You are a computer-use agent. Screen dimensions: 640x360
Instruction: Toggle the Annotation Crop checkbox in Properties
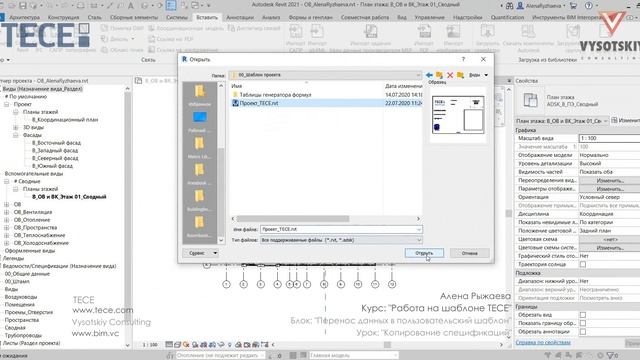[x=583, y=332]
